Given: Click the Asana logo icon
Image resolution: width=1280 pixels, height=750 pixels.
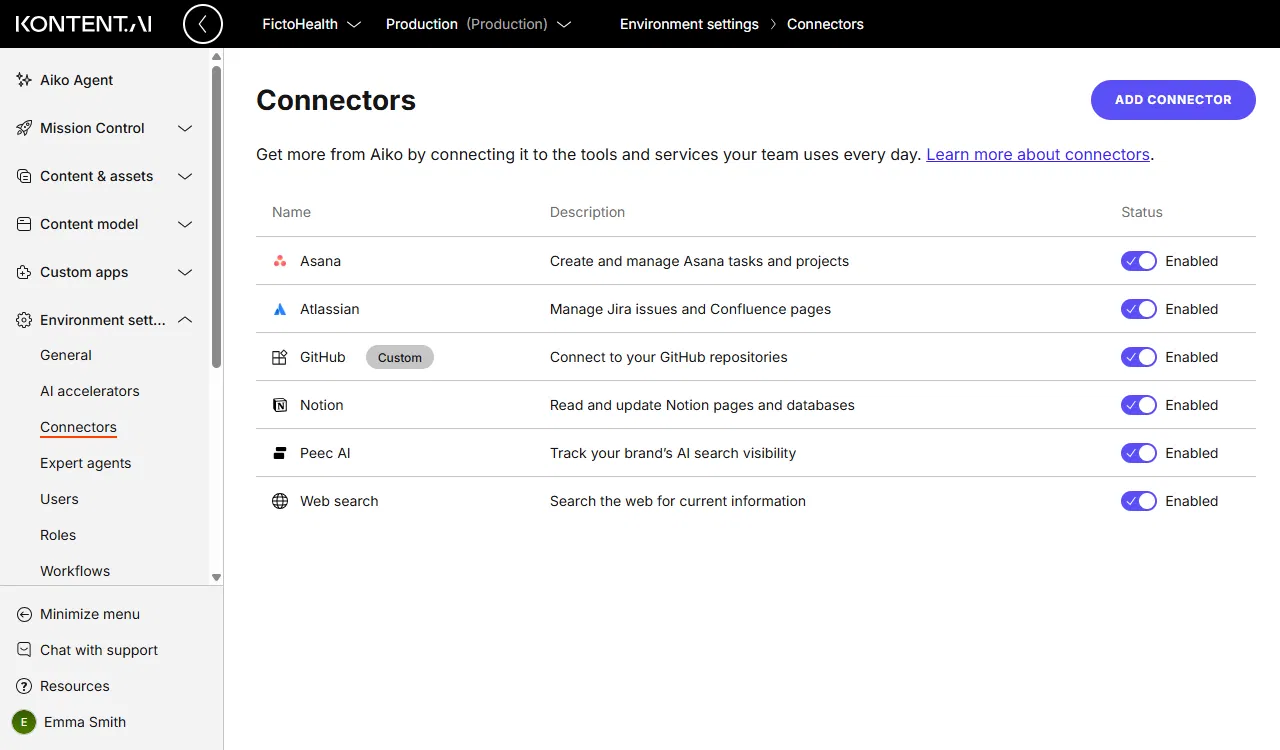Looking at the screenshot, I should 280,261.
